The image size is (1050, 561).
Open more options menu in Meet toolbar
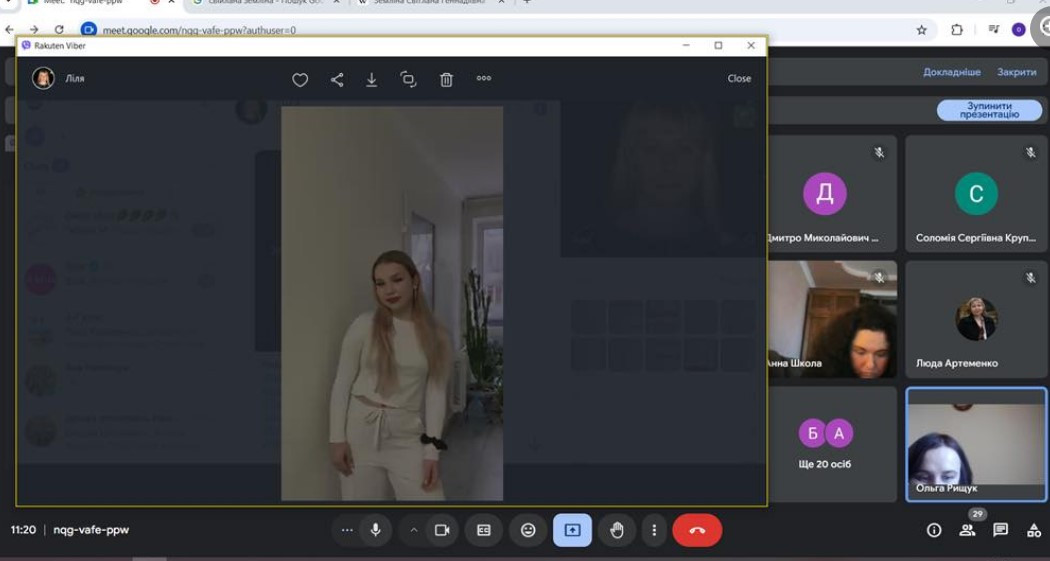click(x=654, y=530)
